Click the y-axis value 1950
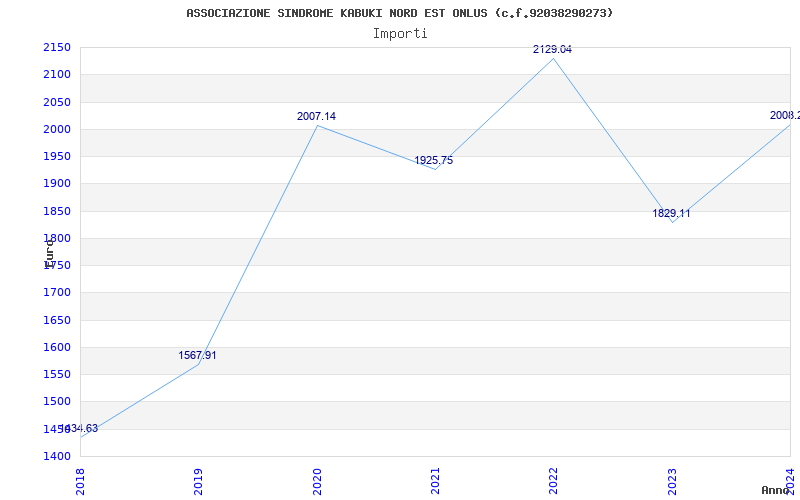800x500 pixels. 57,156
